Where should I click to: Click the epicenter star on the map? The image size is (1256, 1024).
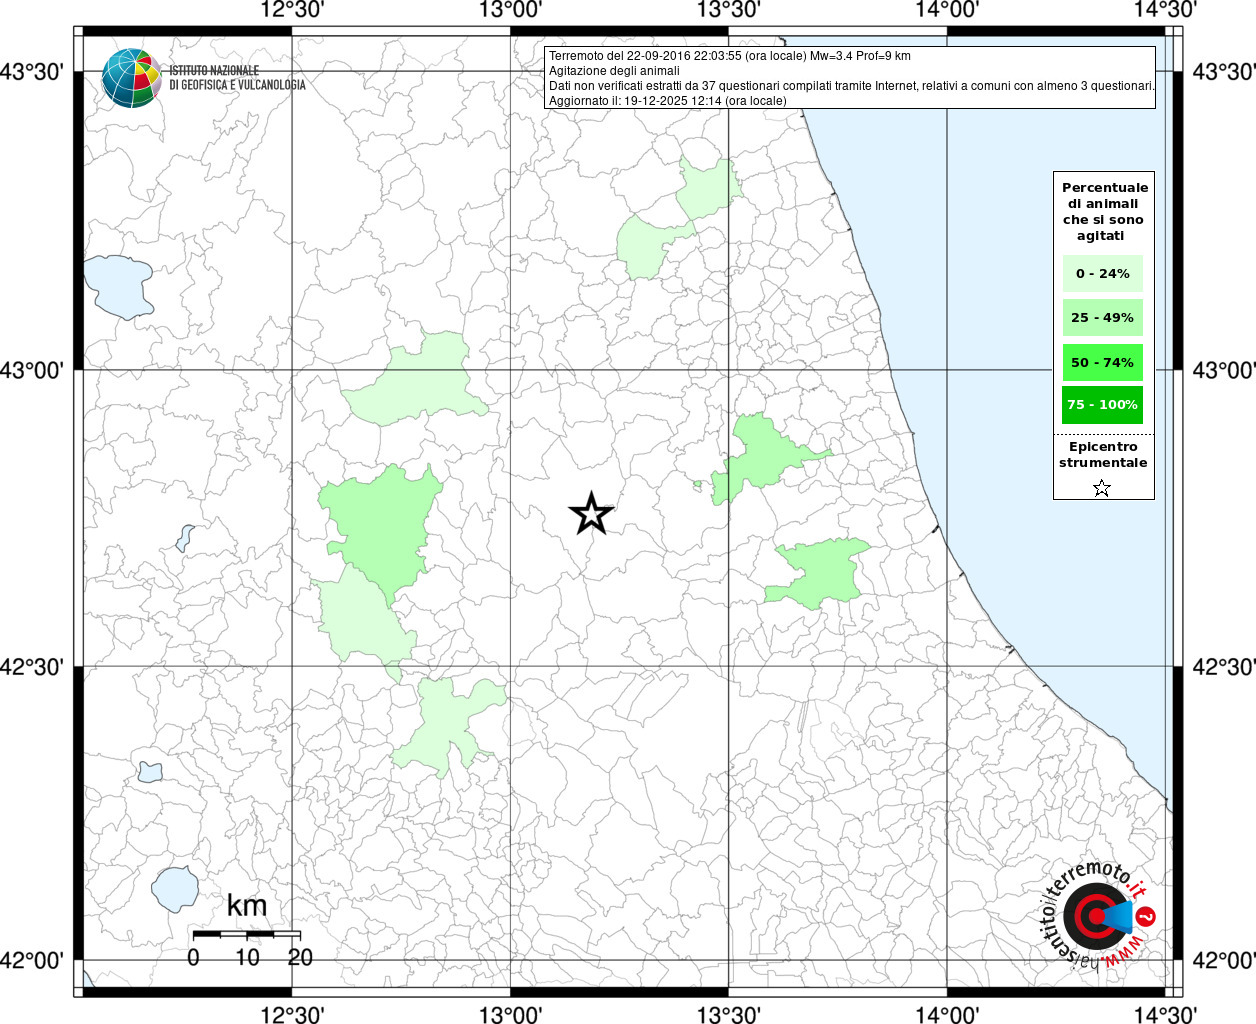[x=591, y=514]
